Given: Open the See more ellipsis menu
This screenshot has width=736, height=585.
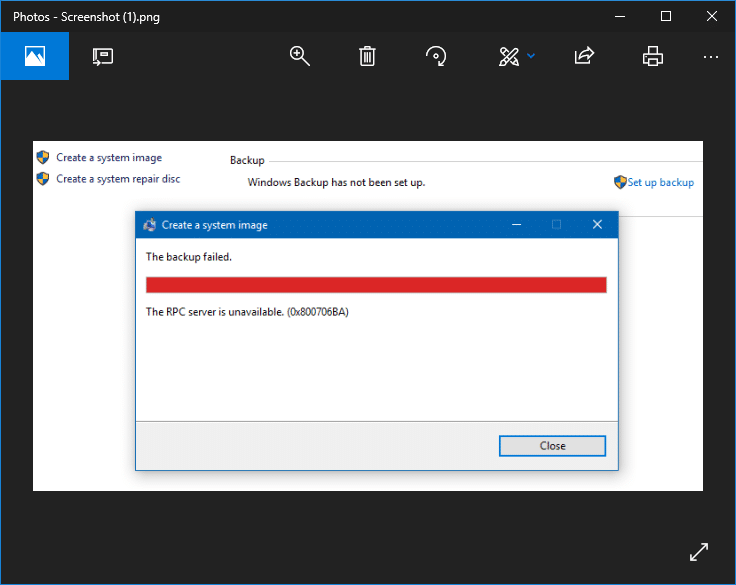Looking at the screenshot, I should click(711, 57).
